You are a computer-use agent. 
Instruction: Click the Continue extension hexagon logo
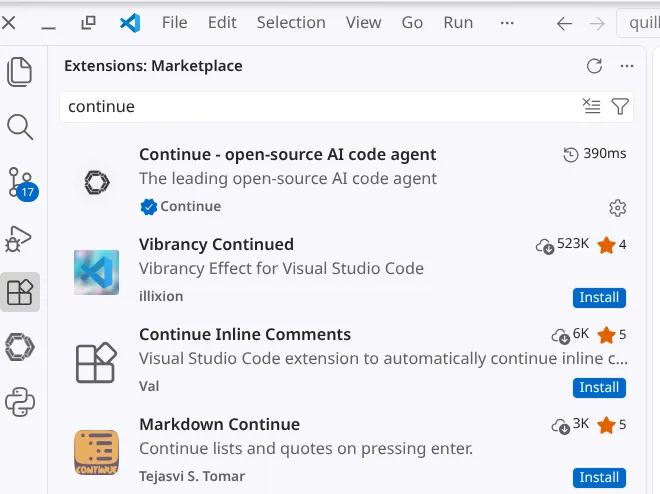(x=97, y=182)
